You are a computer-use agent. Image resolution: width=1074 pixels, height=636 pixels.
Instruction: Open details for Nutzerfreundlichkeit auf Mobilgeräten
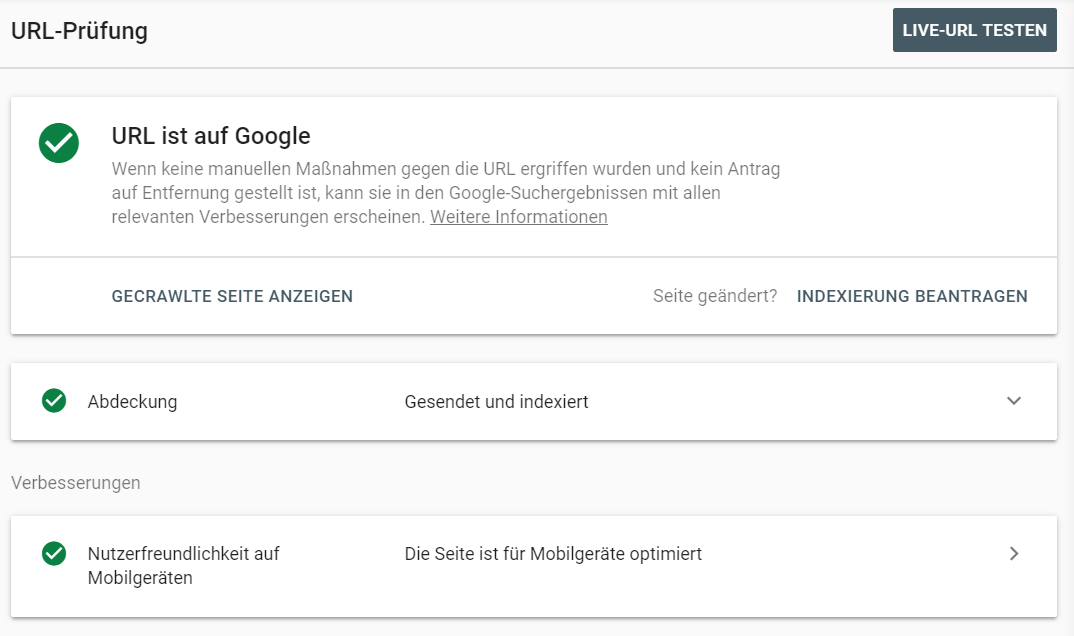[1014, 553]
